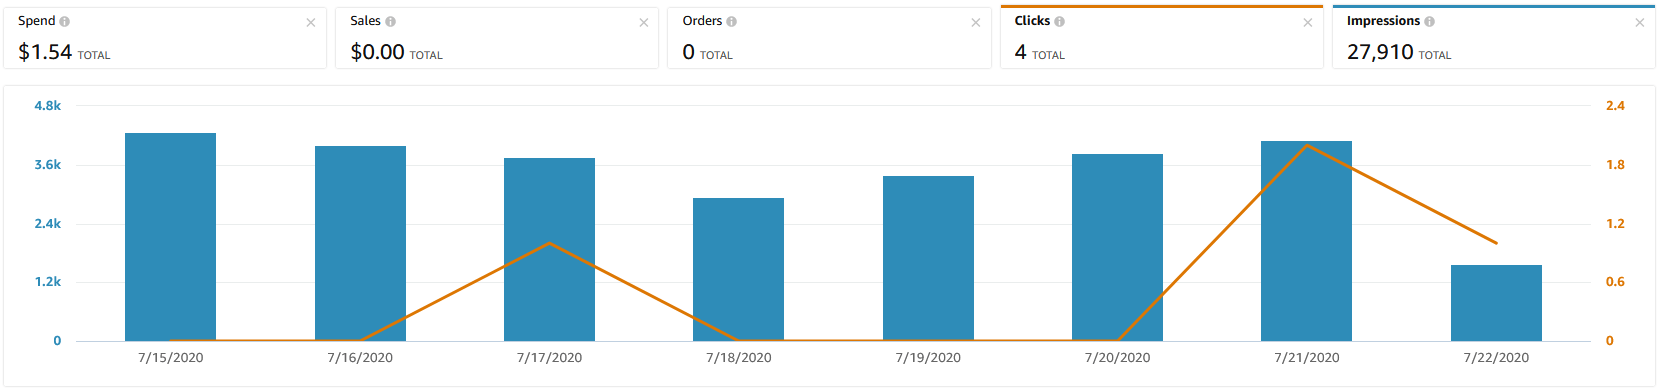
Task: Click the 7/22/2020 impressions bar
Action: (x=1496, y=303)
